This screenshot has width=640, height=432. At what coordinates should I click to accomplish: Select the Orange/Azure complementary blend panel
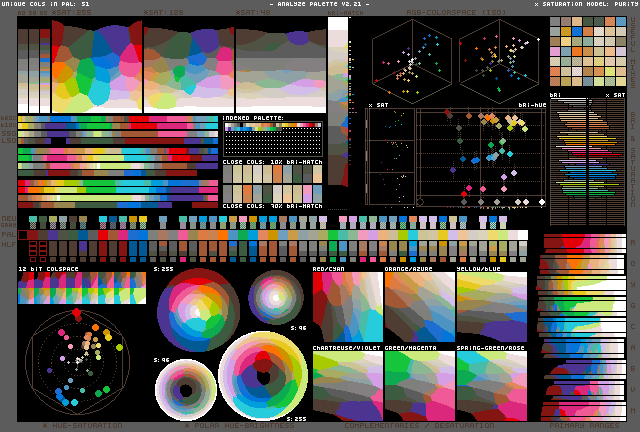[x=418, y=308]
